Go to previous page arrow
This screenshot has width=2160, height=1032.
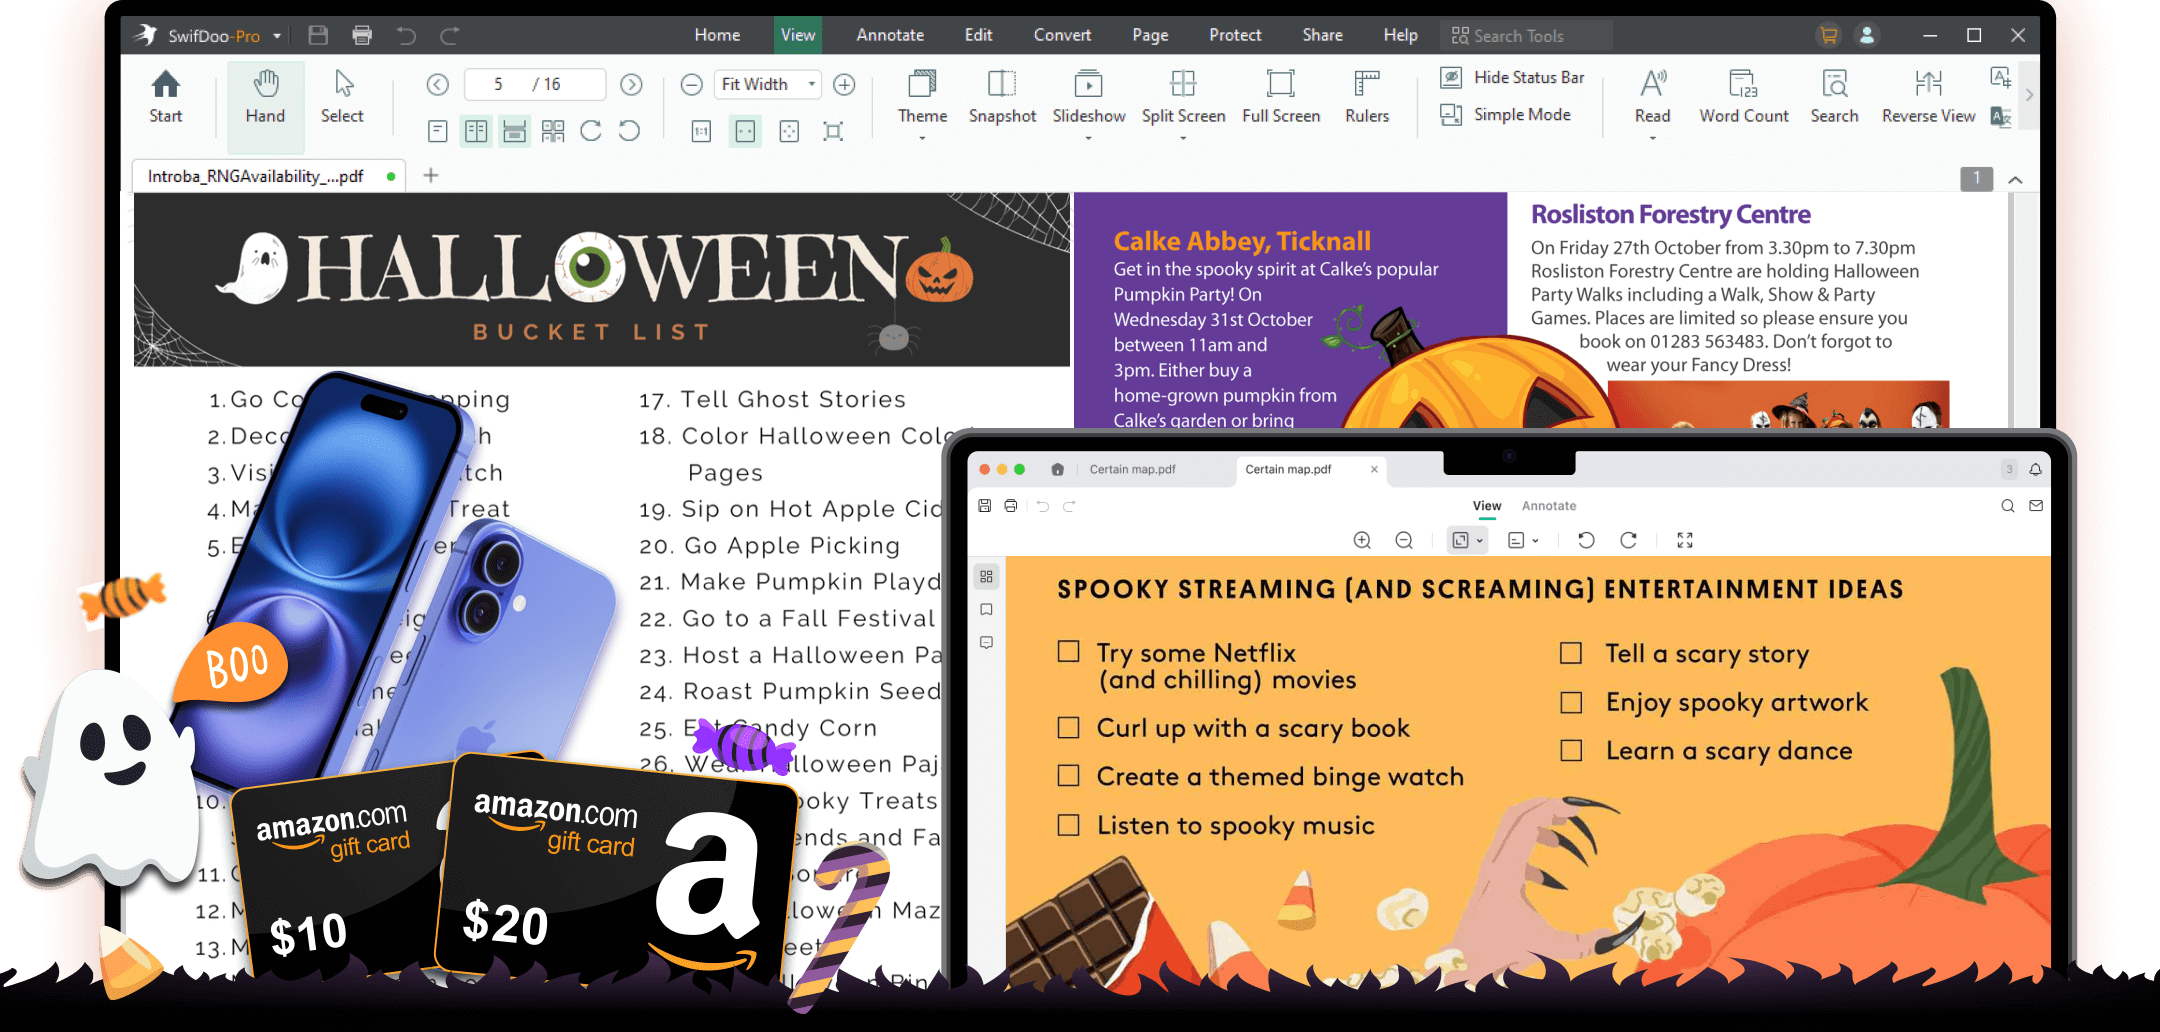(x=438, y=84)
